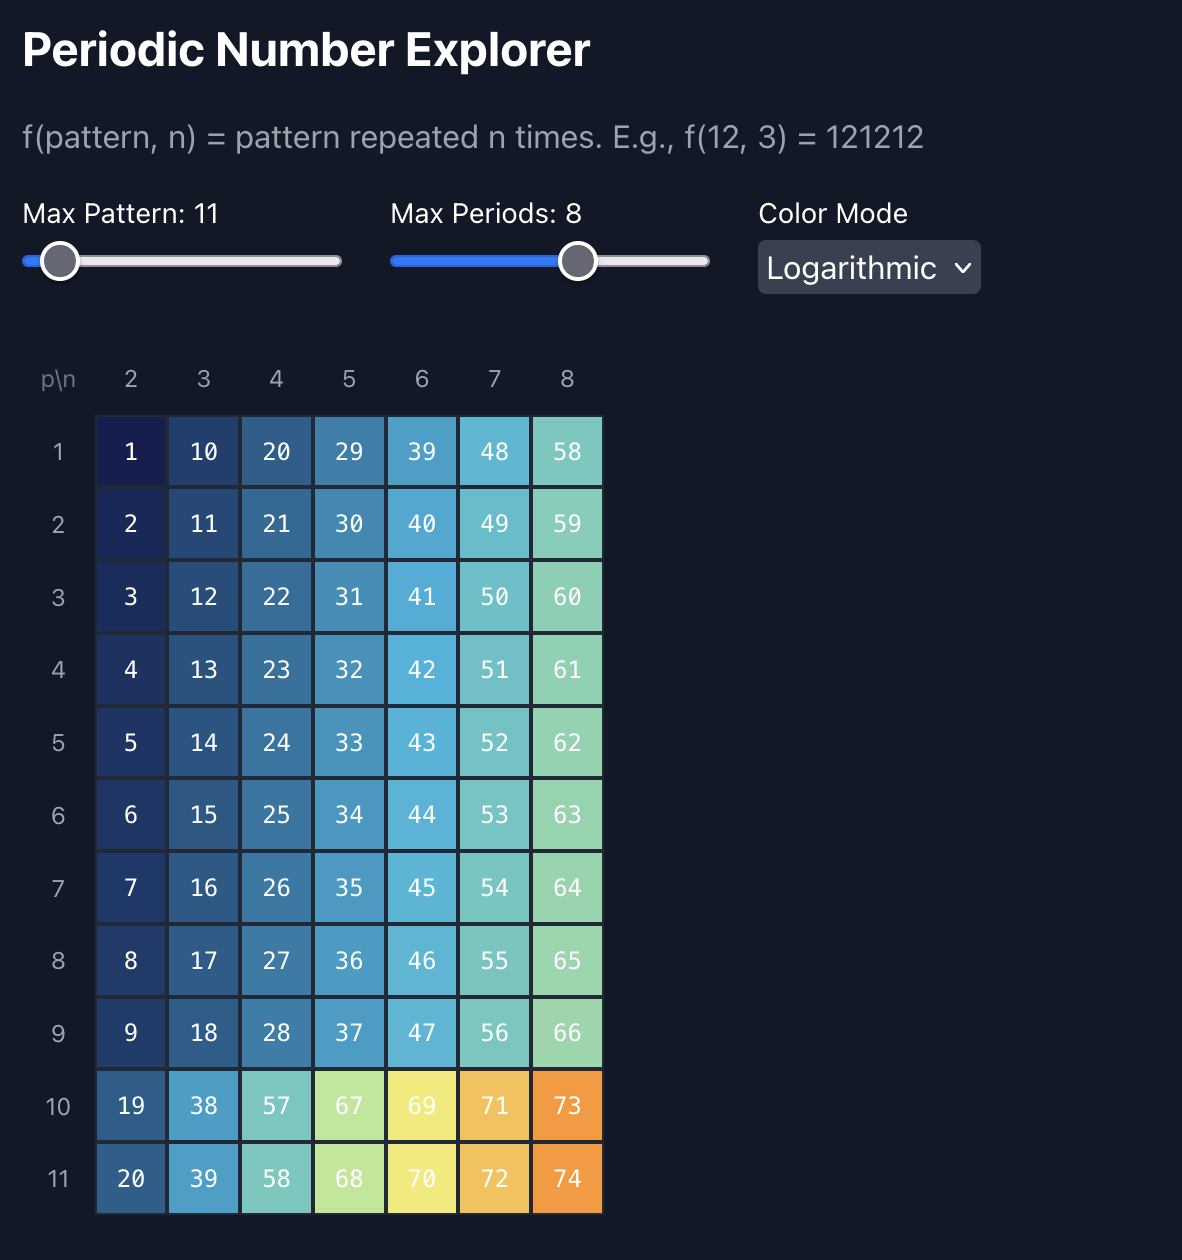Select the cell showing 19 in row 10
The width and height of the screenshot is (1182, 1260).
pyautogui.click(x=131, y=1106)
